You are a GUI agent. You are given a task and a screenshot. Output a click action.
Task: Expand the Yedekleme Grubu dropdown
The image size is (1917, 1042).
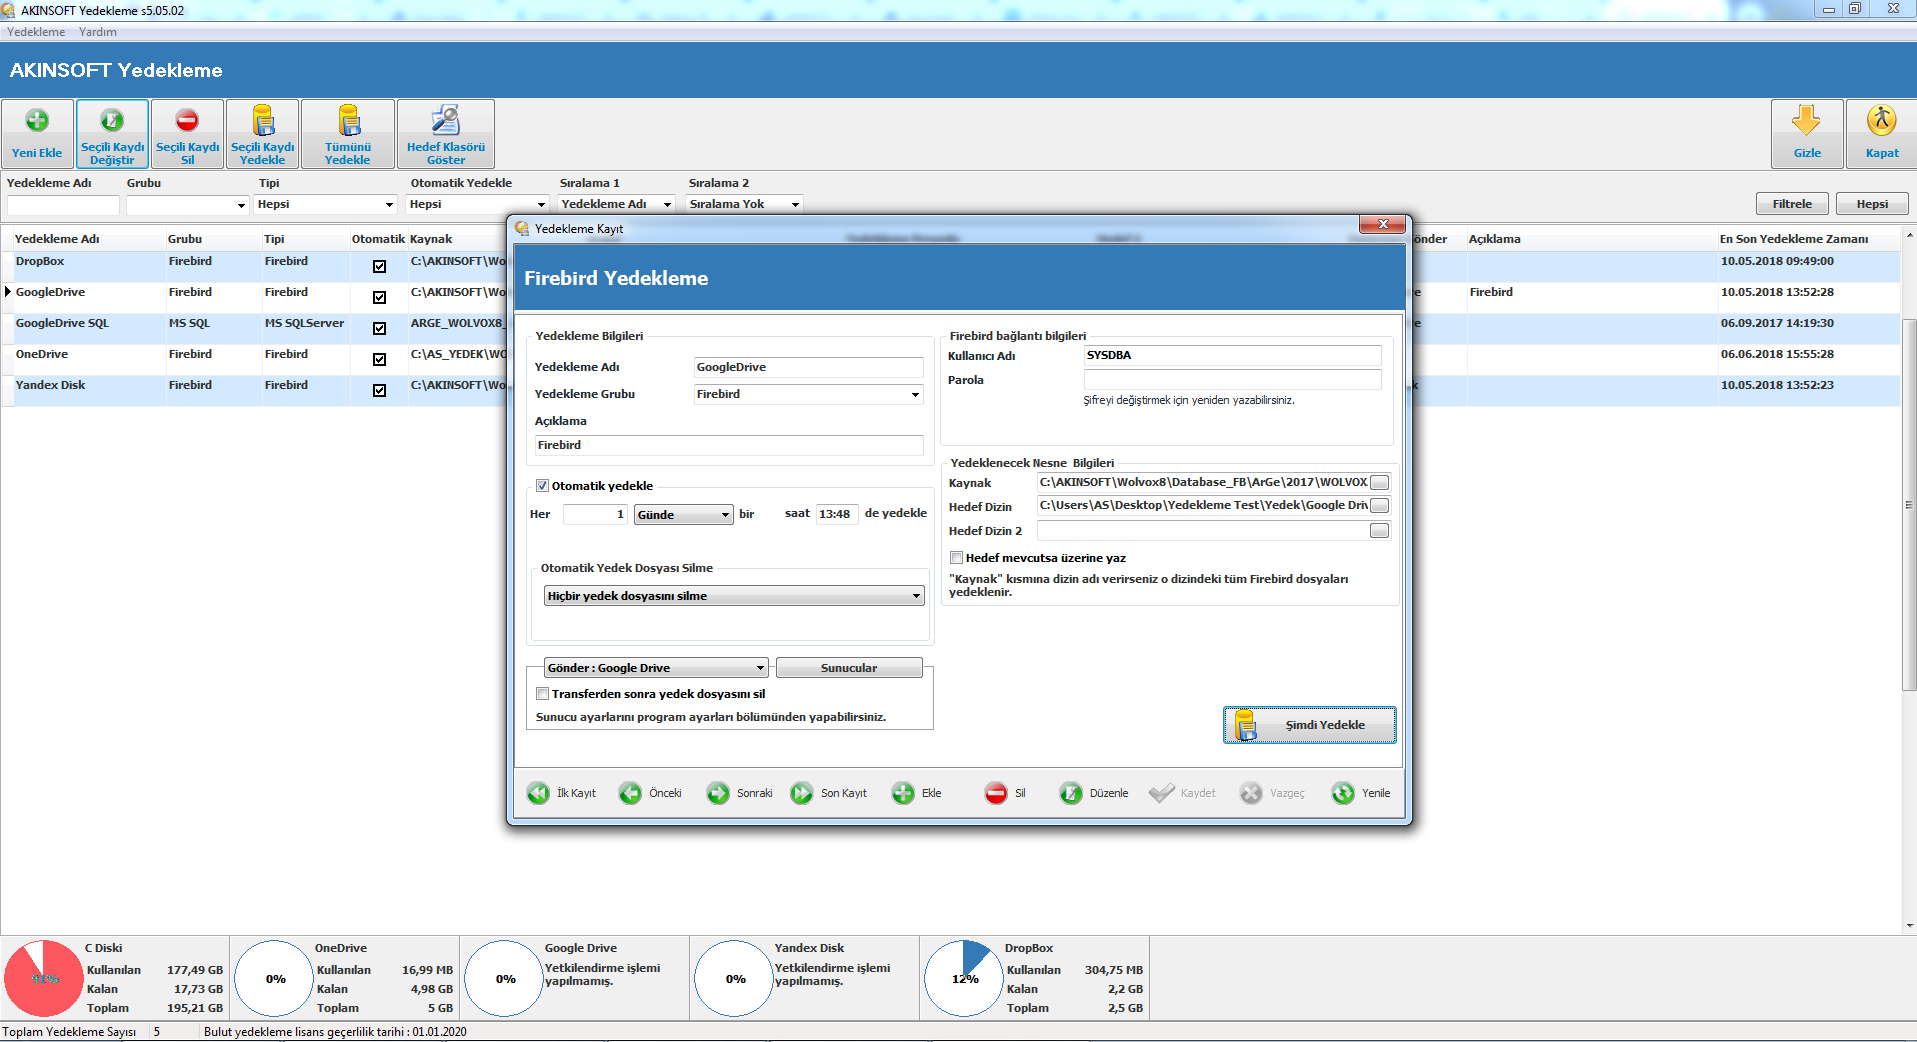(x=914, y=395)
